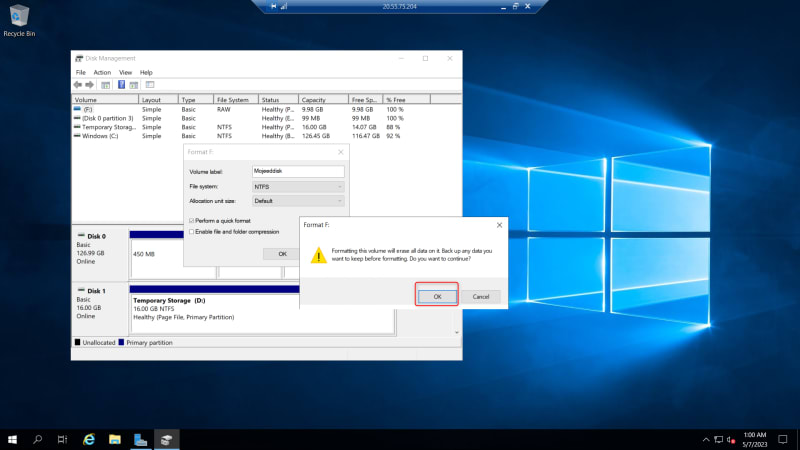This screenshot has width=800, height=450.
Task: Open the Allocation unit size dropdown
Action: pos(298,201)
